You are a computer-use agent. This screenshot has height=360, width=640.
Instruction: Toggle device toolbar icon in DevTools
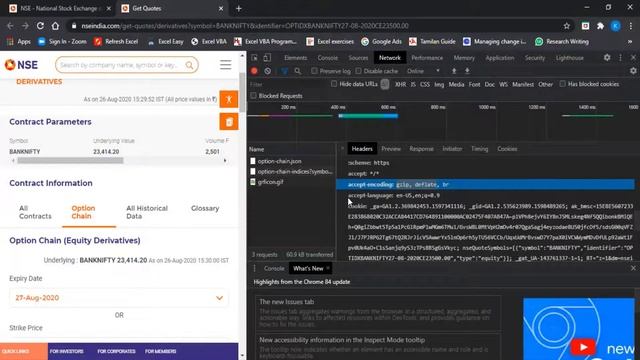click(x=267, y=58)
